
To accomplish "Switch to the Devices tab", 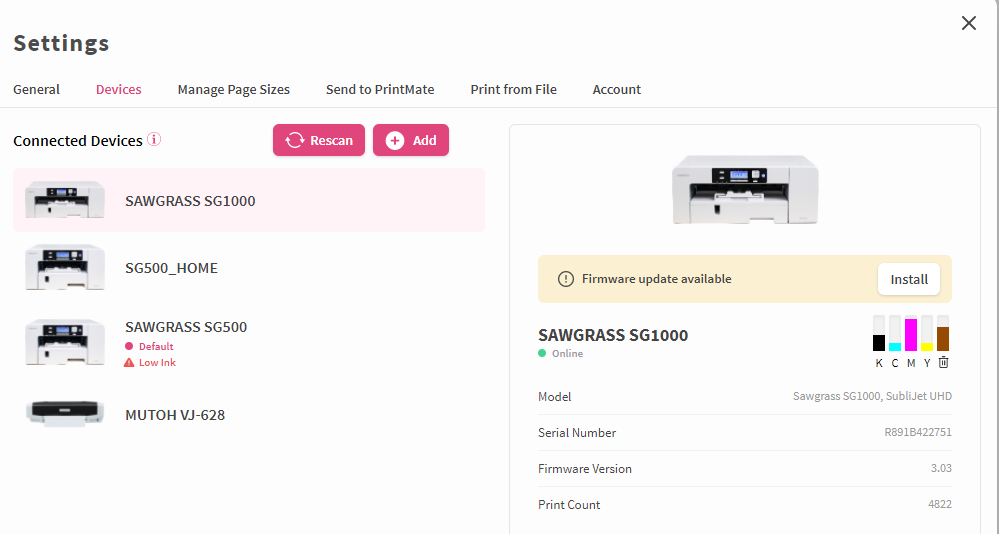I will coord(119,89).
